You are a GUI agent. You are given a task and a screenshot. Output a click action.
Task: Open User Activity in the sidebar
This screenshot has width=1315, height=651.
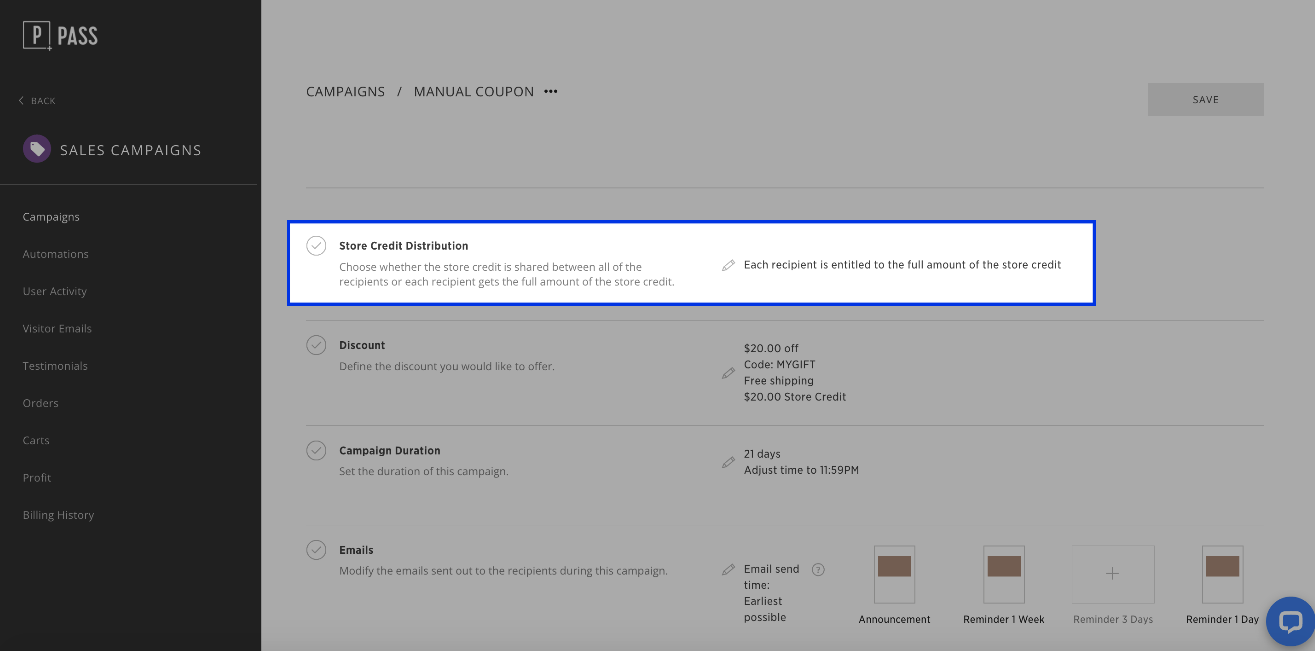[x=55, y=291]
